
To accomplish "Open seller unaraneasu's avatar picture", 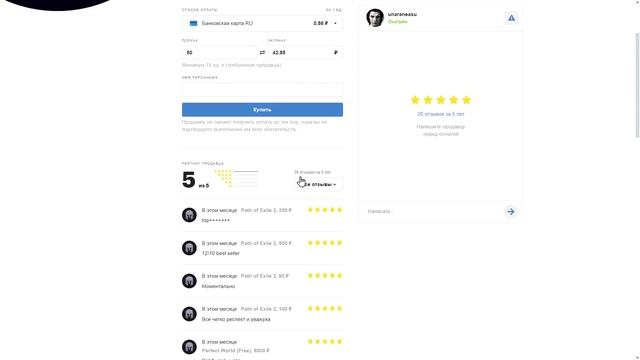I will (375, 18).
